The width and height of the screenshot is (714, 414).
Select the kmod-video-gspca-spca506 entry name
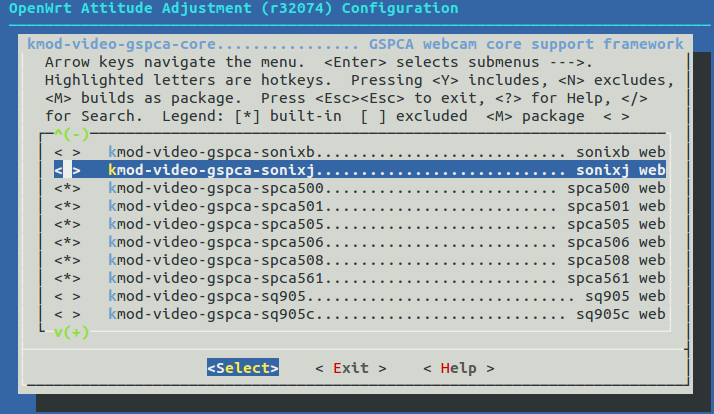(216, 242)
